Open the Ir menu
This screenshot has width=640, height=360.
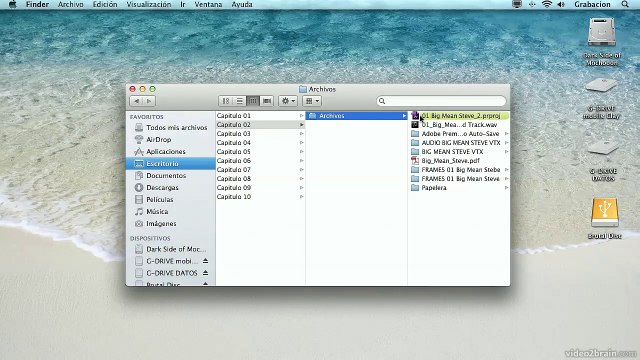point(183,4)
